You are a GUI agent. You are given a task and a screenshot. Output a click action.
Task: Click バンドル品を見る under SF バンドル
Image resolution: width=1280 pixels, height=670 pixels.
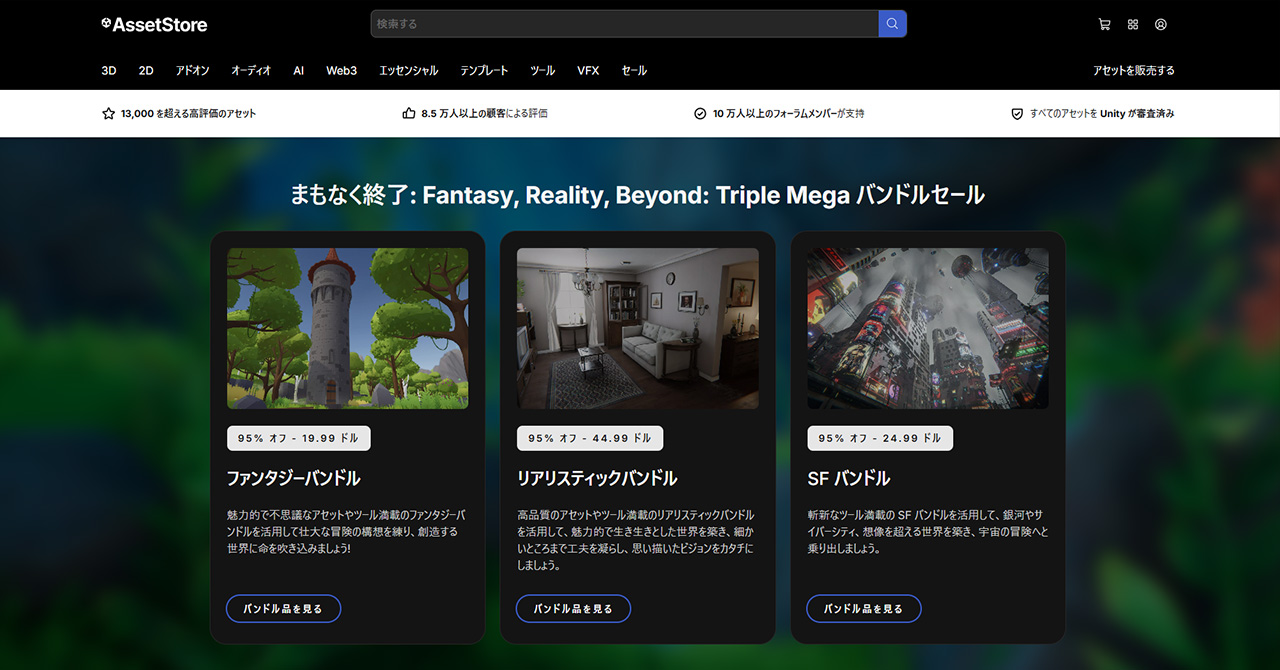(863, 608)
